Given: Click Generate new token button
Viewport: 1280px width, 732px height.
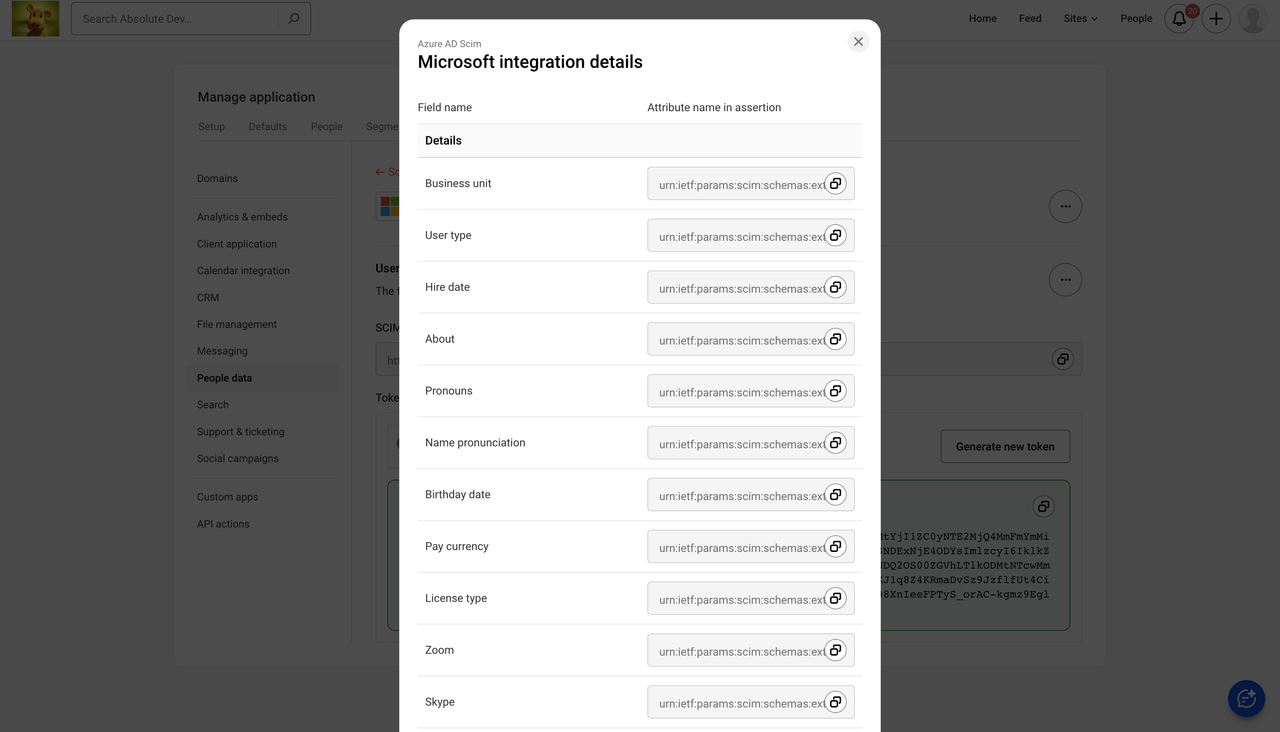Looking at the screenshot, I should (x=1005, y=447).
